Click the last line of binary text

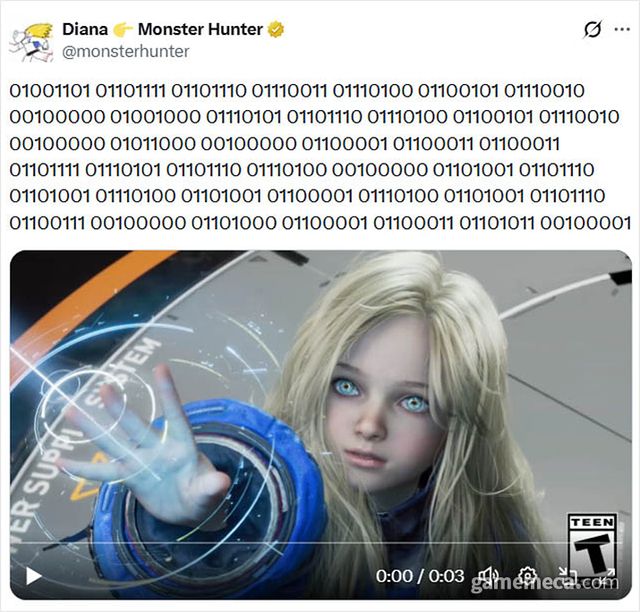[x=320, y=223]
